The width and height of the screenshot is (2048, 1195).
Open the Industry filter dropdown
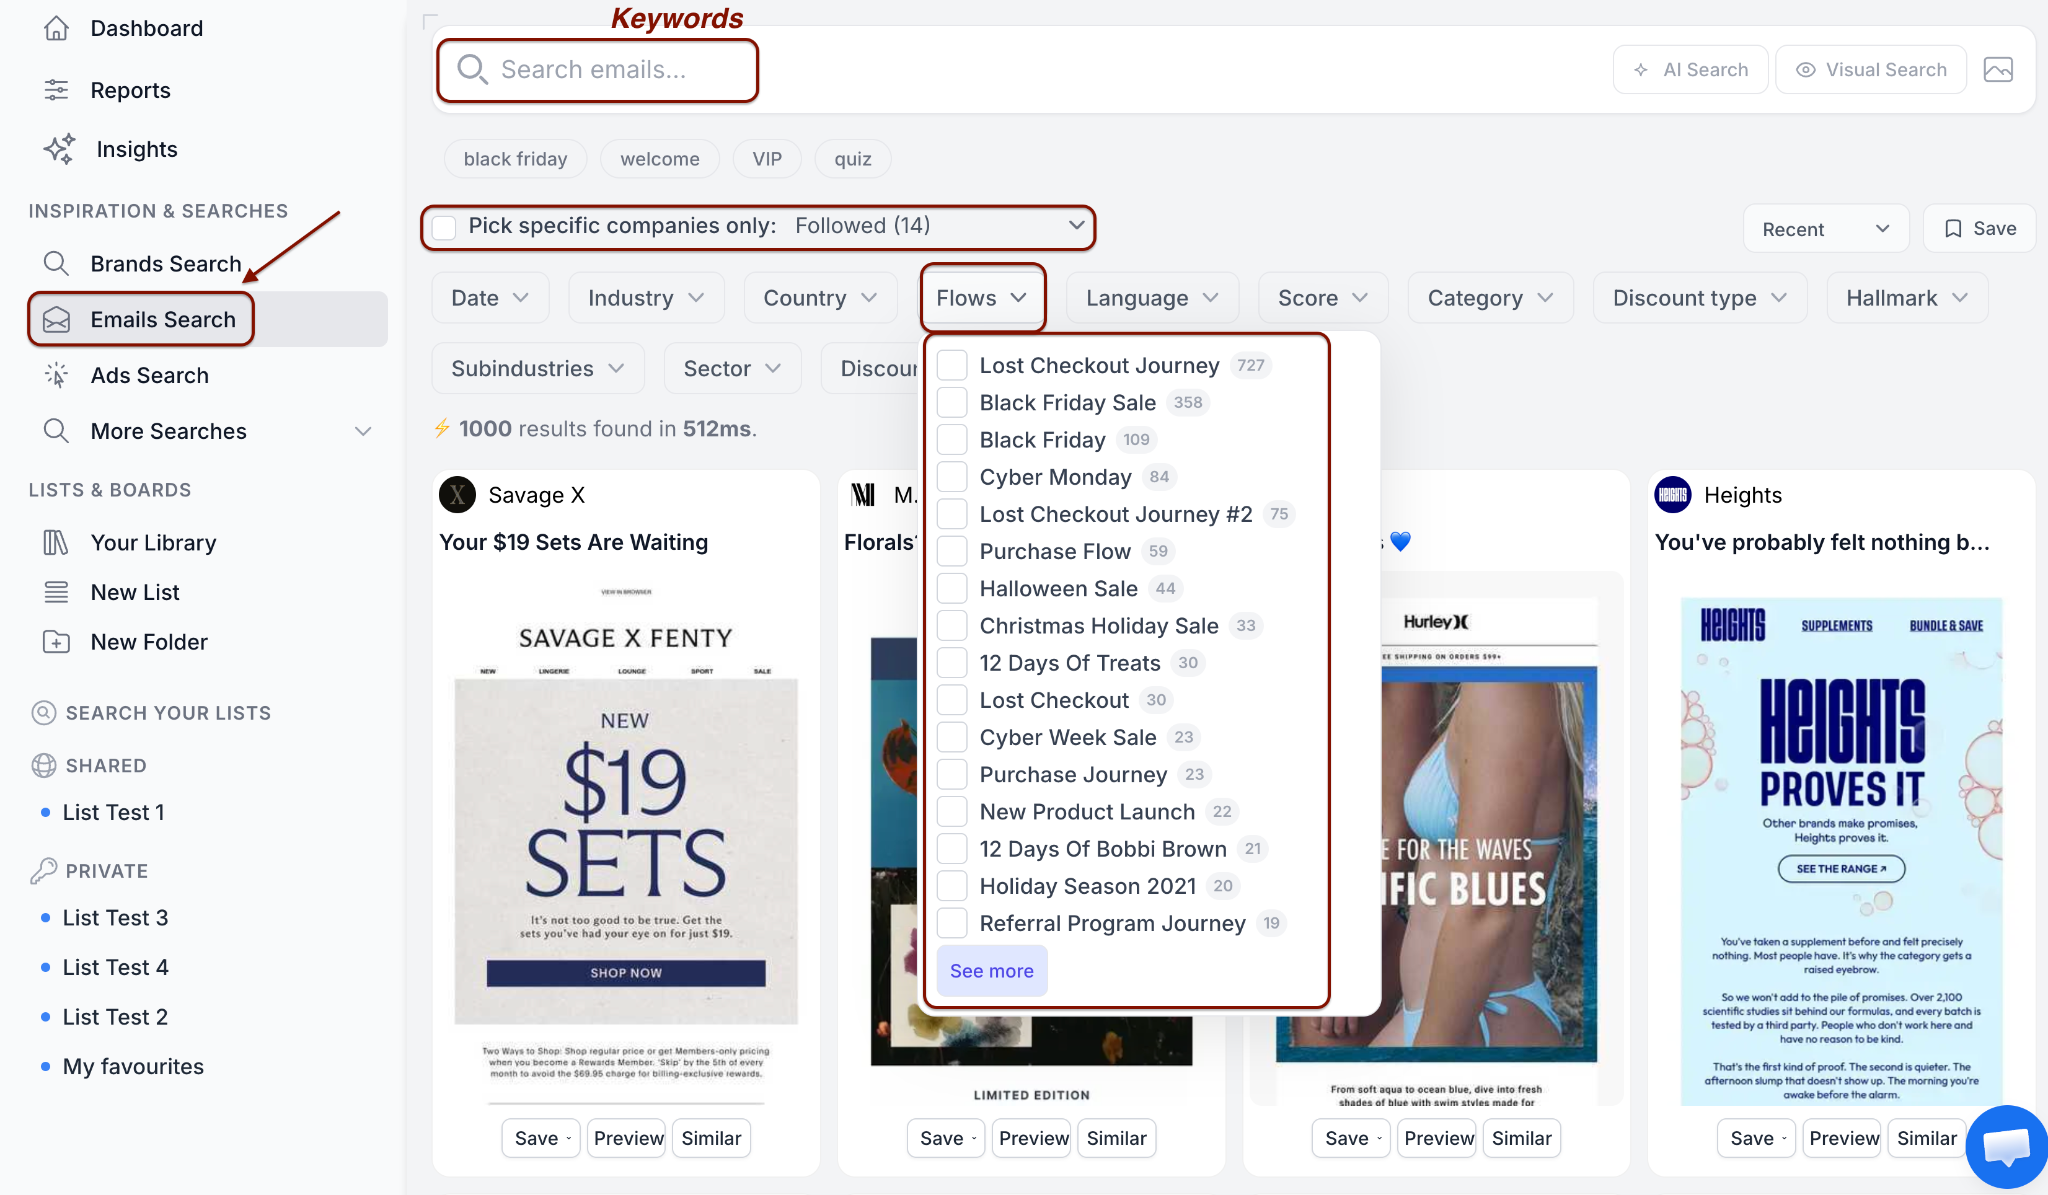click(x=646, y=298)
